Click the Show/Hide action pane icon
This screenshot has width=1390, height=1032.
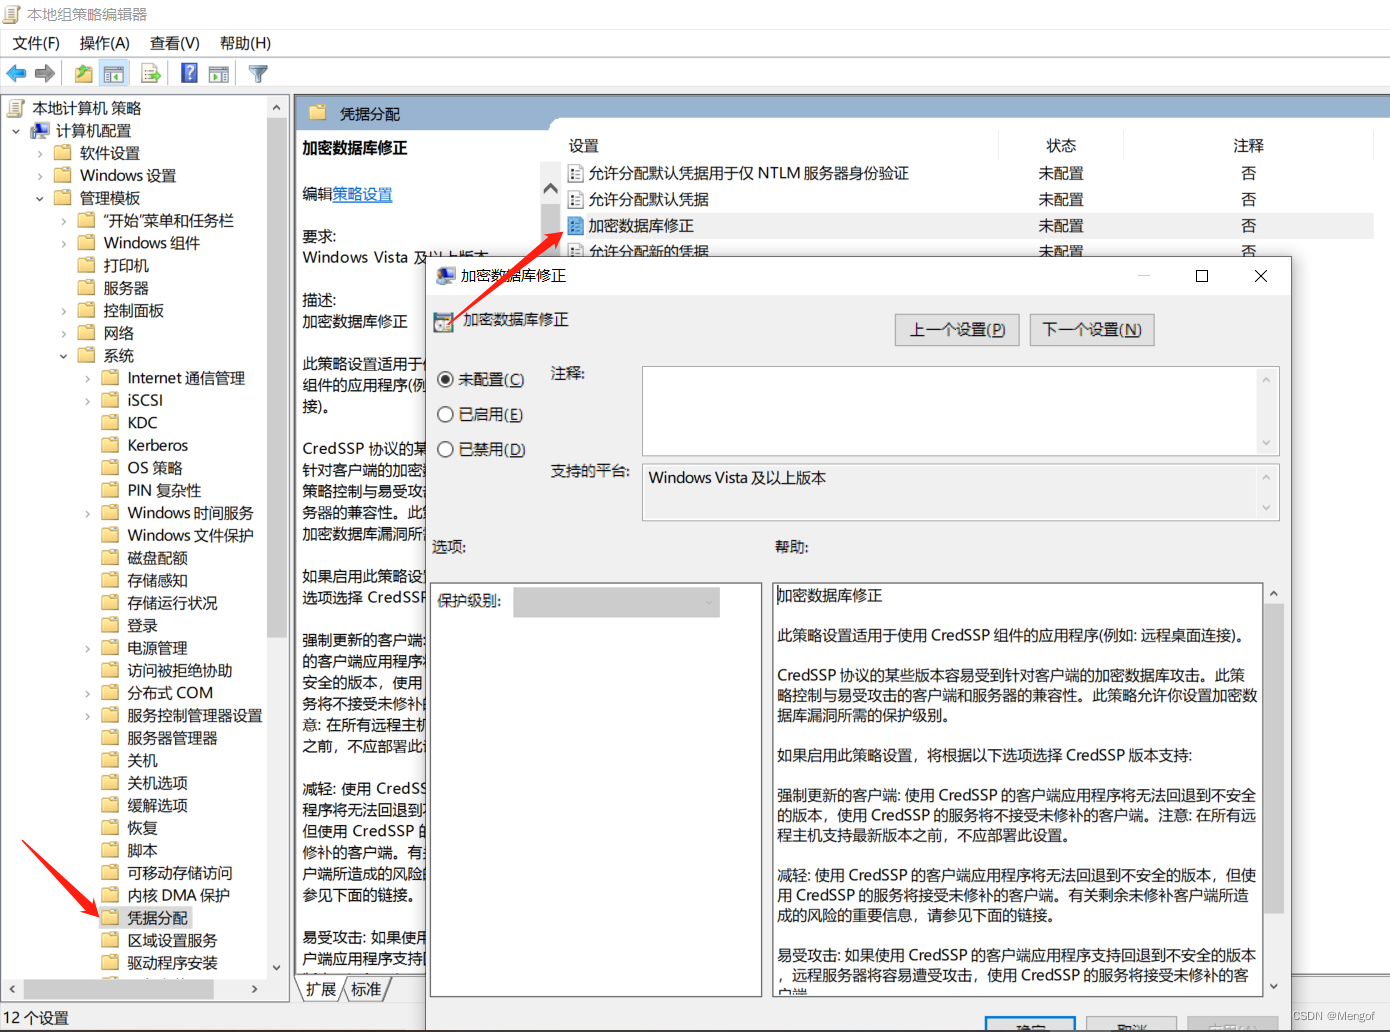click(x=219, y=72)
